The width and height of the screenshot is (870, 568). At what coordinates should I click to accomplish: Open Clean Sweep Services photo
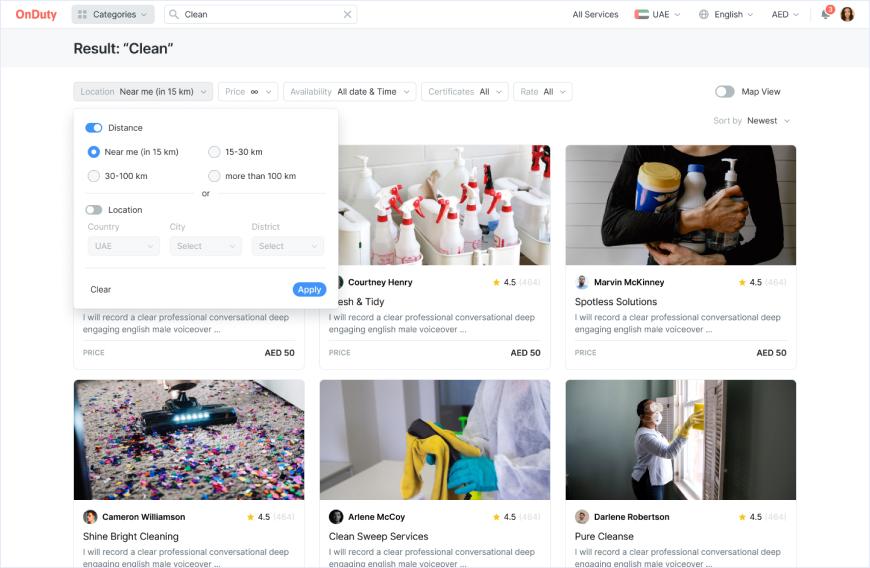[435, 440]
